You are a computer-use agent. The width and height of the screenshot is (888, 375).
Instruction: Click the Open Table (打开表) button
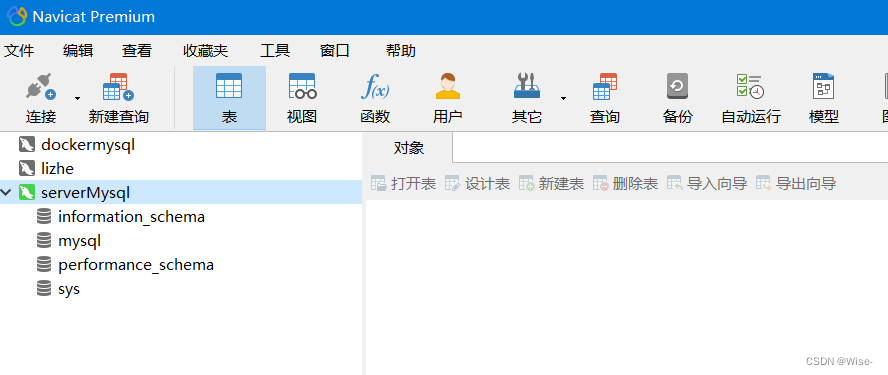pos(403,184)
